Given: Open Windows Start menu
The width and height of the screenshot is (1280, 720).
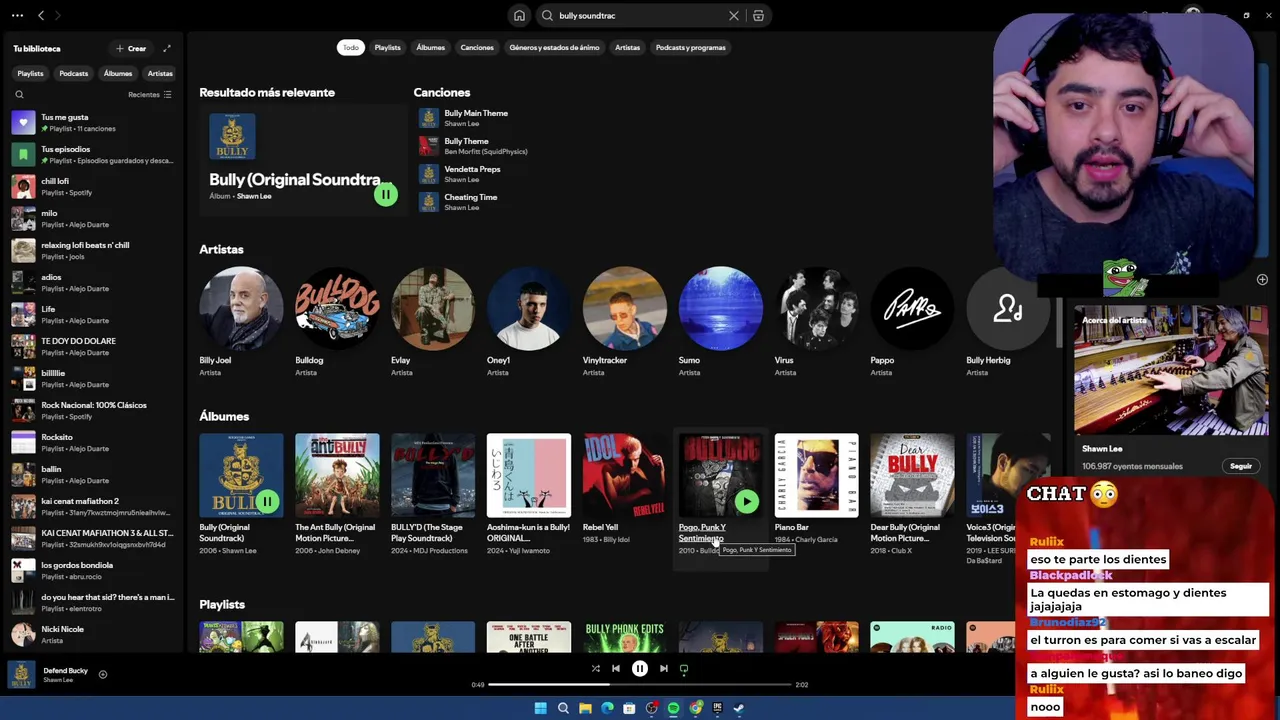Looking at the screenshot, I should pyautogui.click(x=540, y=708).
